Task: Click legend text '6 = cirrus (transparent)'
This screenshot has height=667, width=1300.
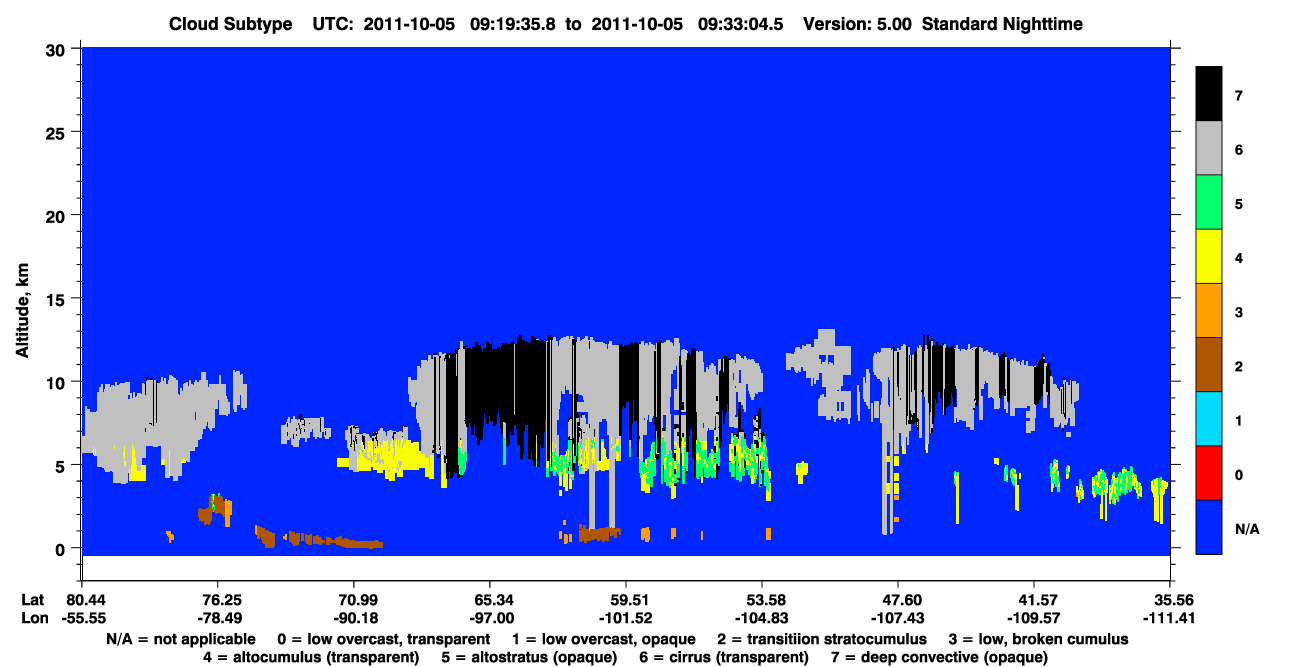Action: tap(722, 657)
